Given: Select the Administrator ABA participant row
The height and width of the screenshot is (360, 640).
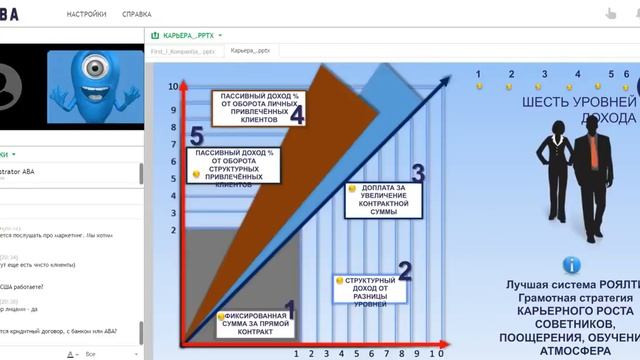Looking at the screenshot, I should pyautogui.click(x=69, y=174).
